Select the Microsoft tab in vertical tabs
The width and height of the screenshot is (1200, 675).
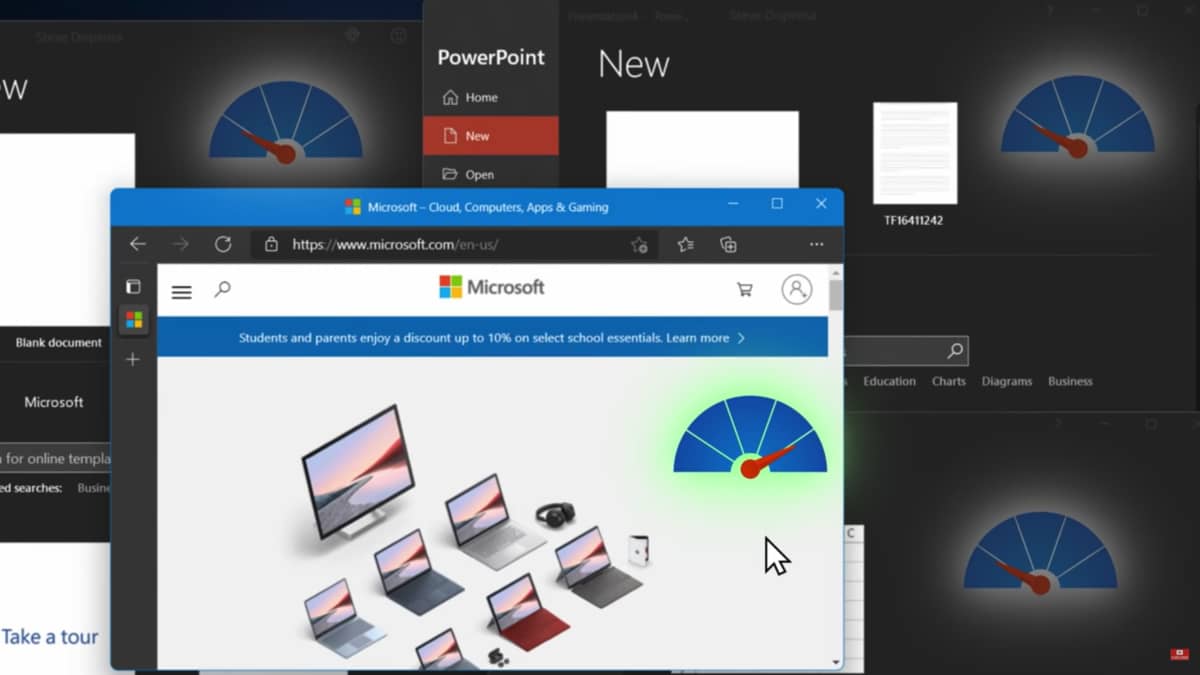[133, 320]
